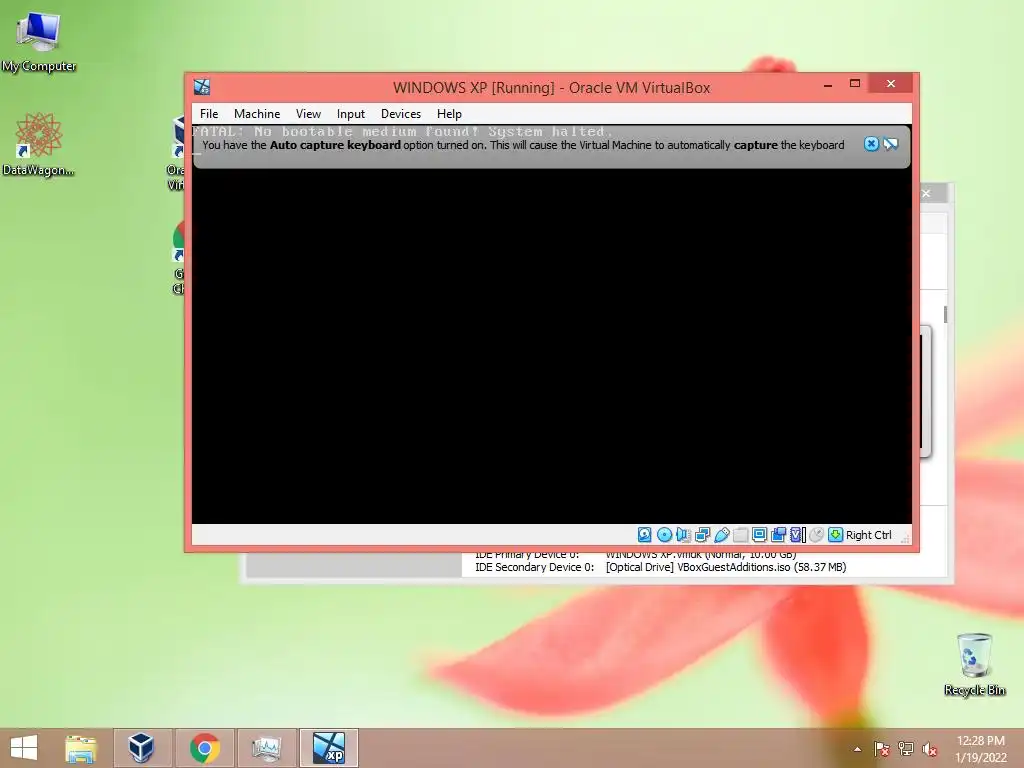The width and height of the screenshot is (1024, 768).
Task: Click the don't-show-again notification icon
Action: (890, 144)
